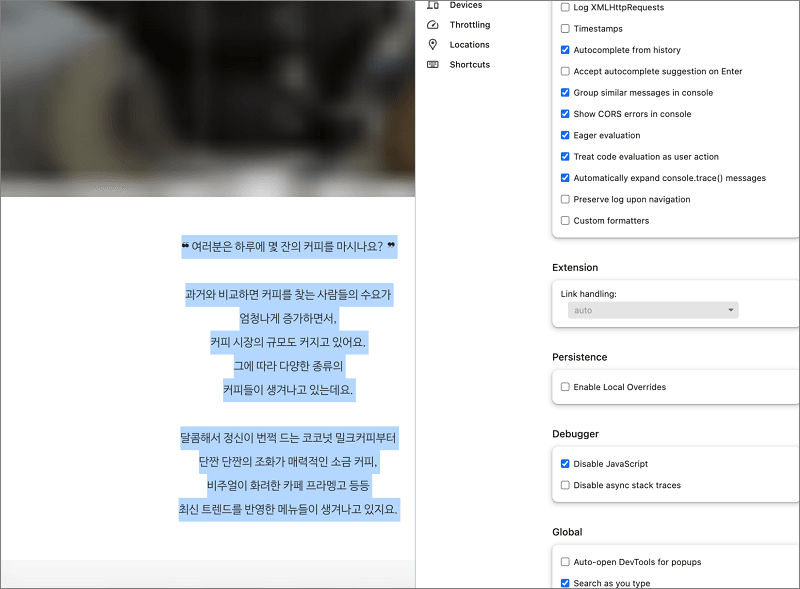Enable Disable async stack traces

(565, 485)
